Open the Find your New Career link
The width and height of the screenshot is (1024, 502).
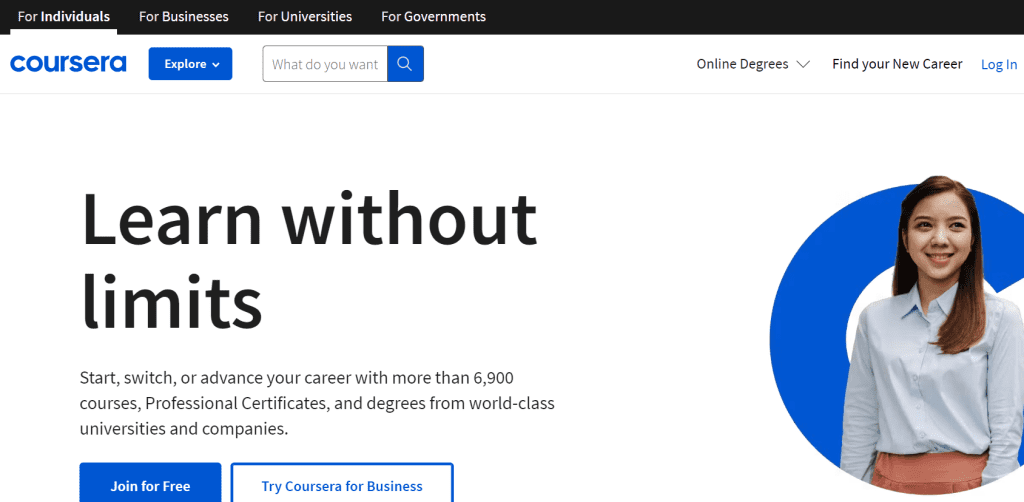coord(897,64)
